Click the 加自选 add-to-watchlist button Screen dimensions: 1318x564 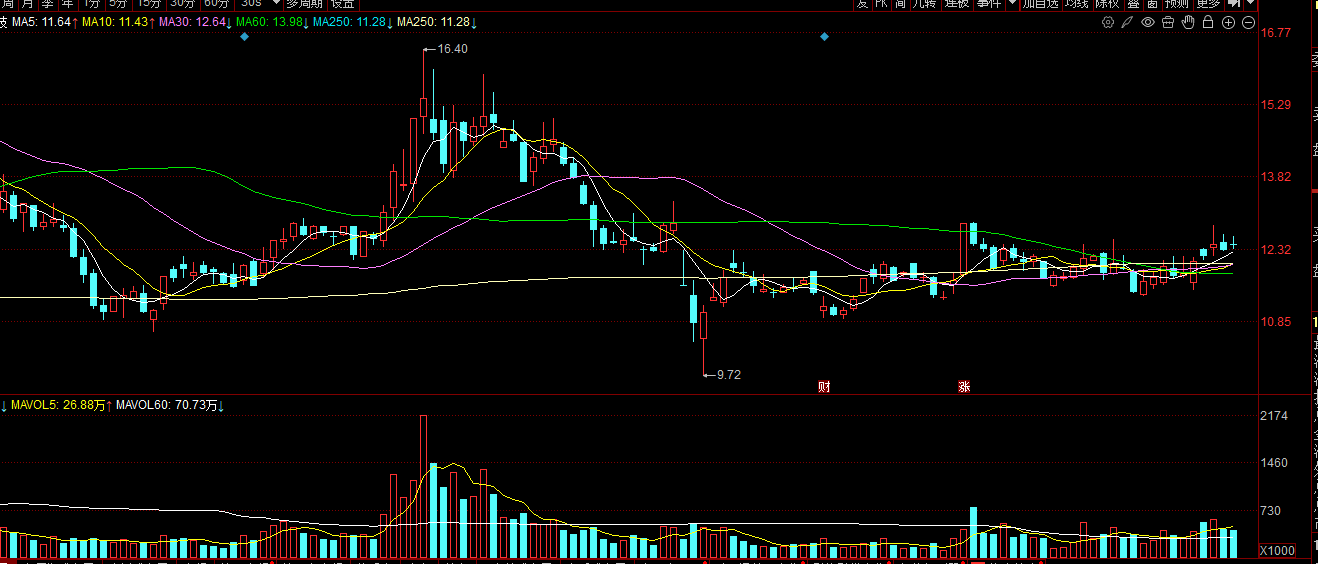click(x=1040, y=4)
